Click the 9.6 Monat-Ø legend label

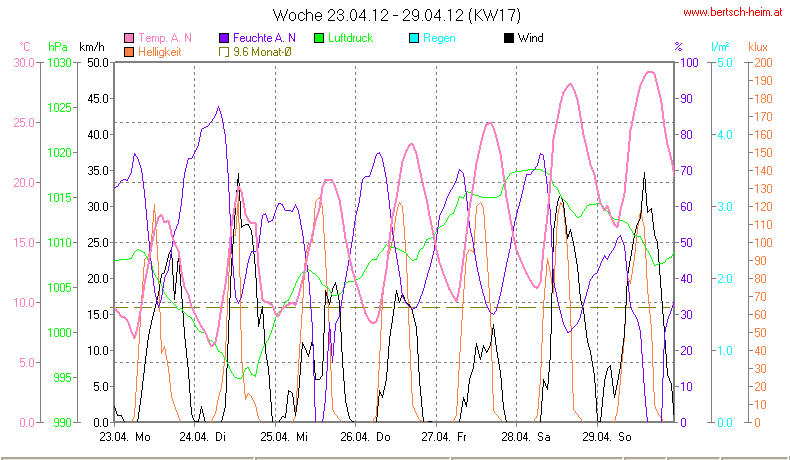[x=262, y=52]
